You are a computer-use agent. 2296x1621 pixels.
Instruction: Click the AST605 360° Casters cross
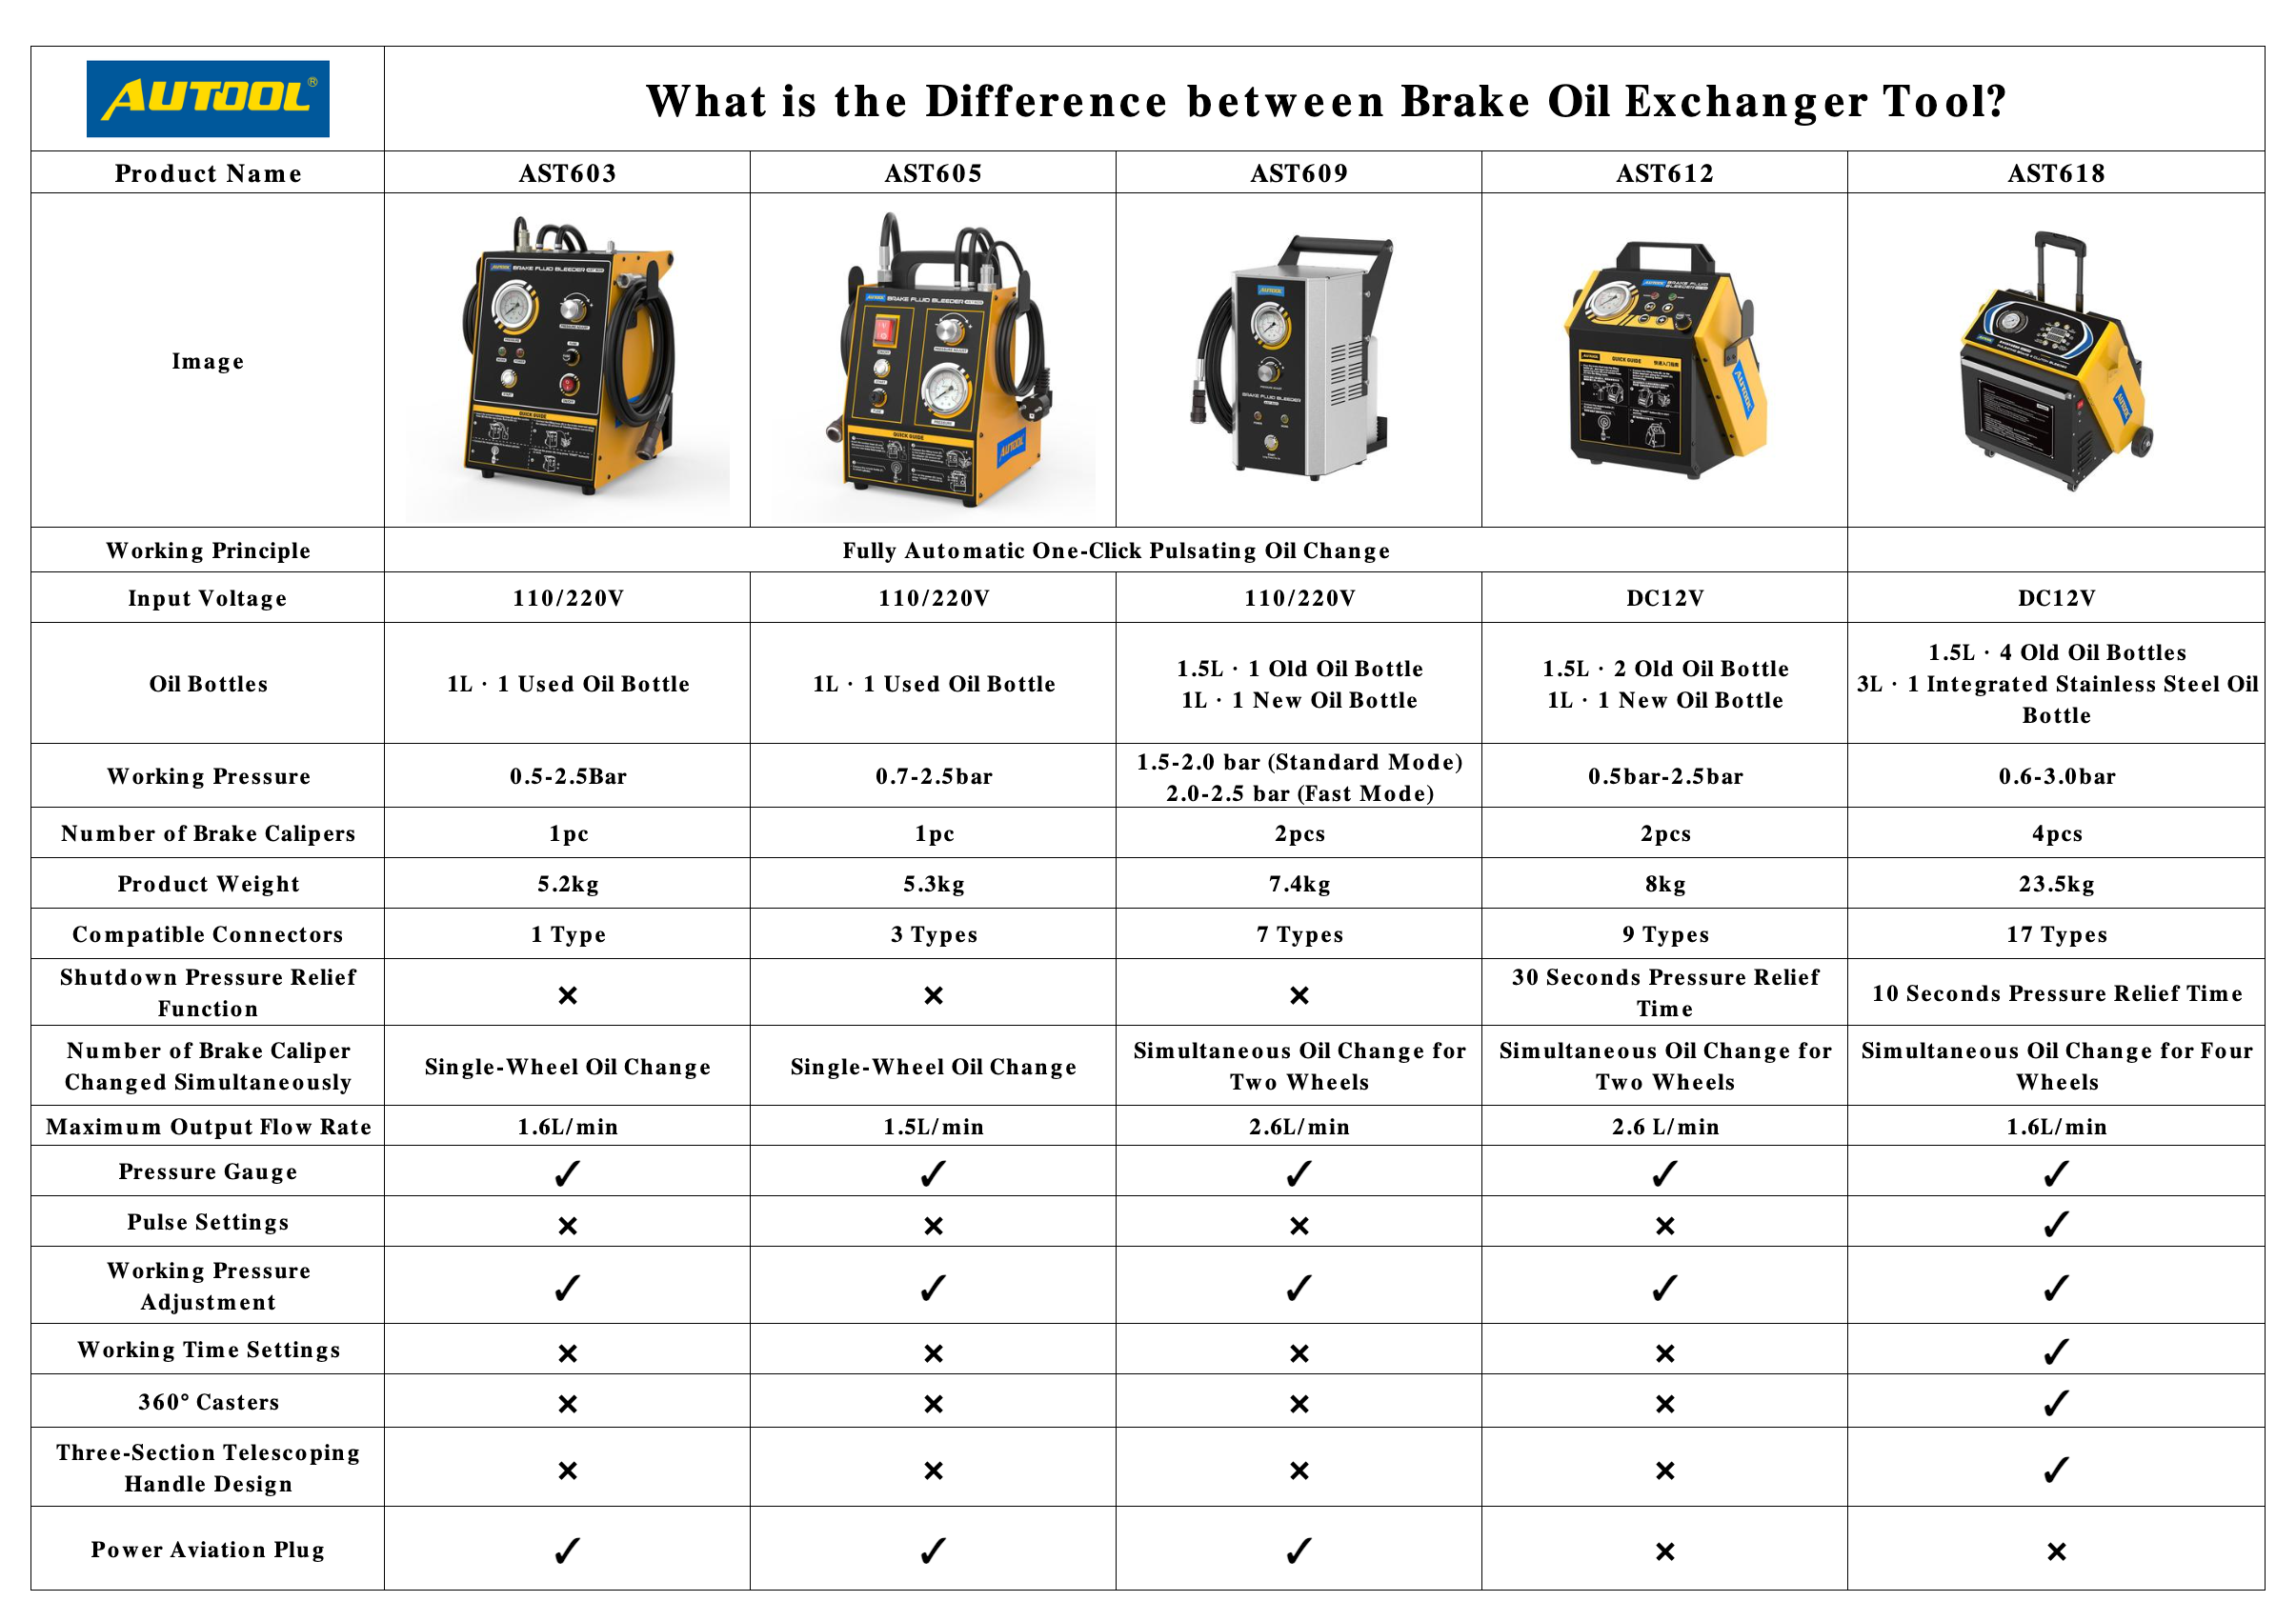tap(933, 1404)
